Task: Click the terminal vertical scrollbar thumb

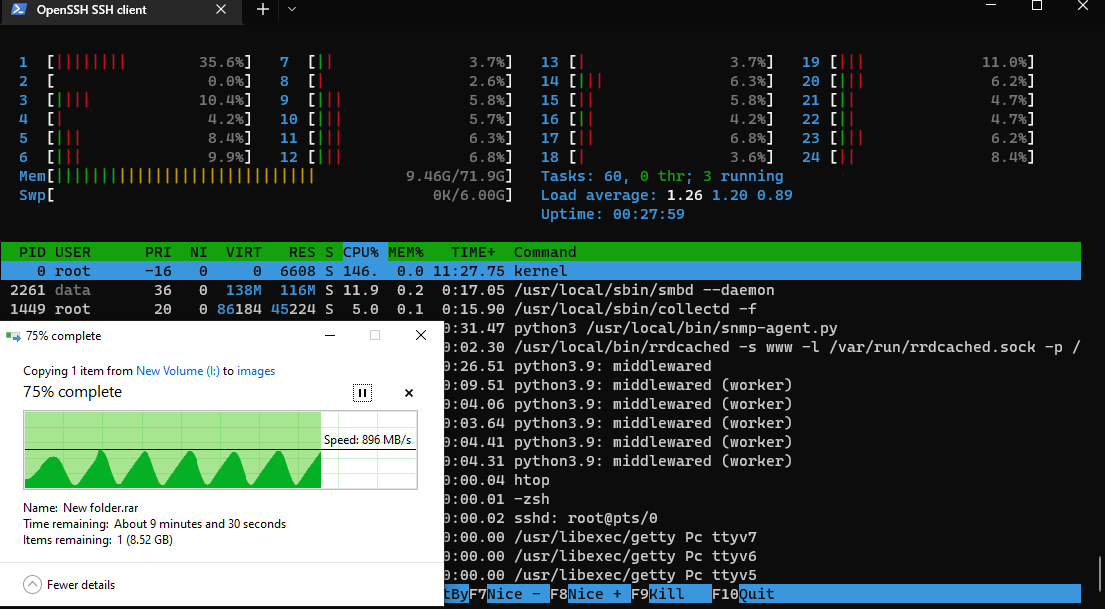Action: (x=1100, y=575)
